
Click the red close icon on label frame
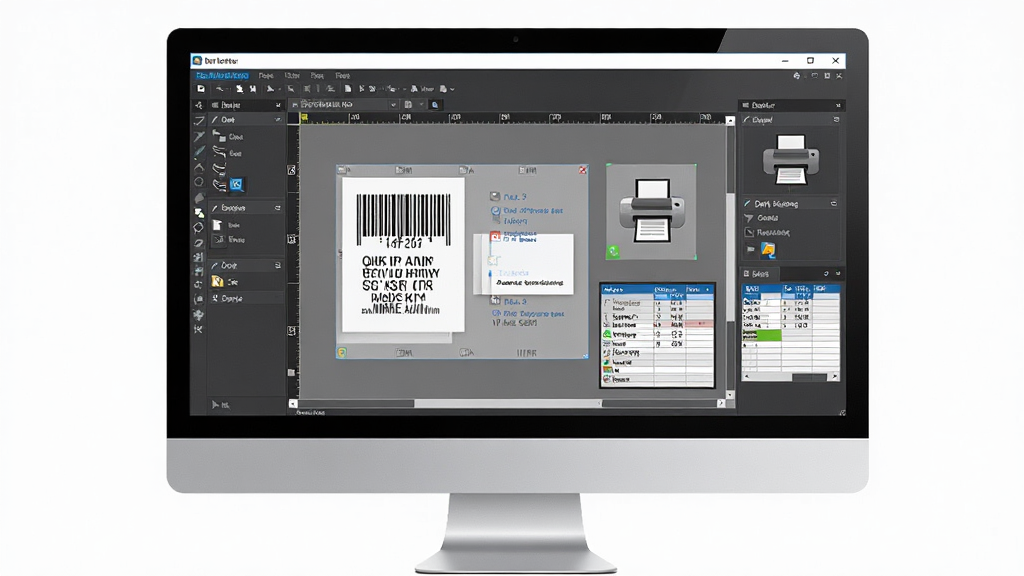pyautogui.click(x=583, y=170)
